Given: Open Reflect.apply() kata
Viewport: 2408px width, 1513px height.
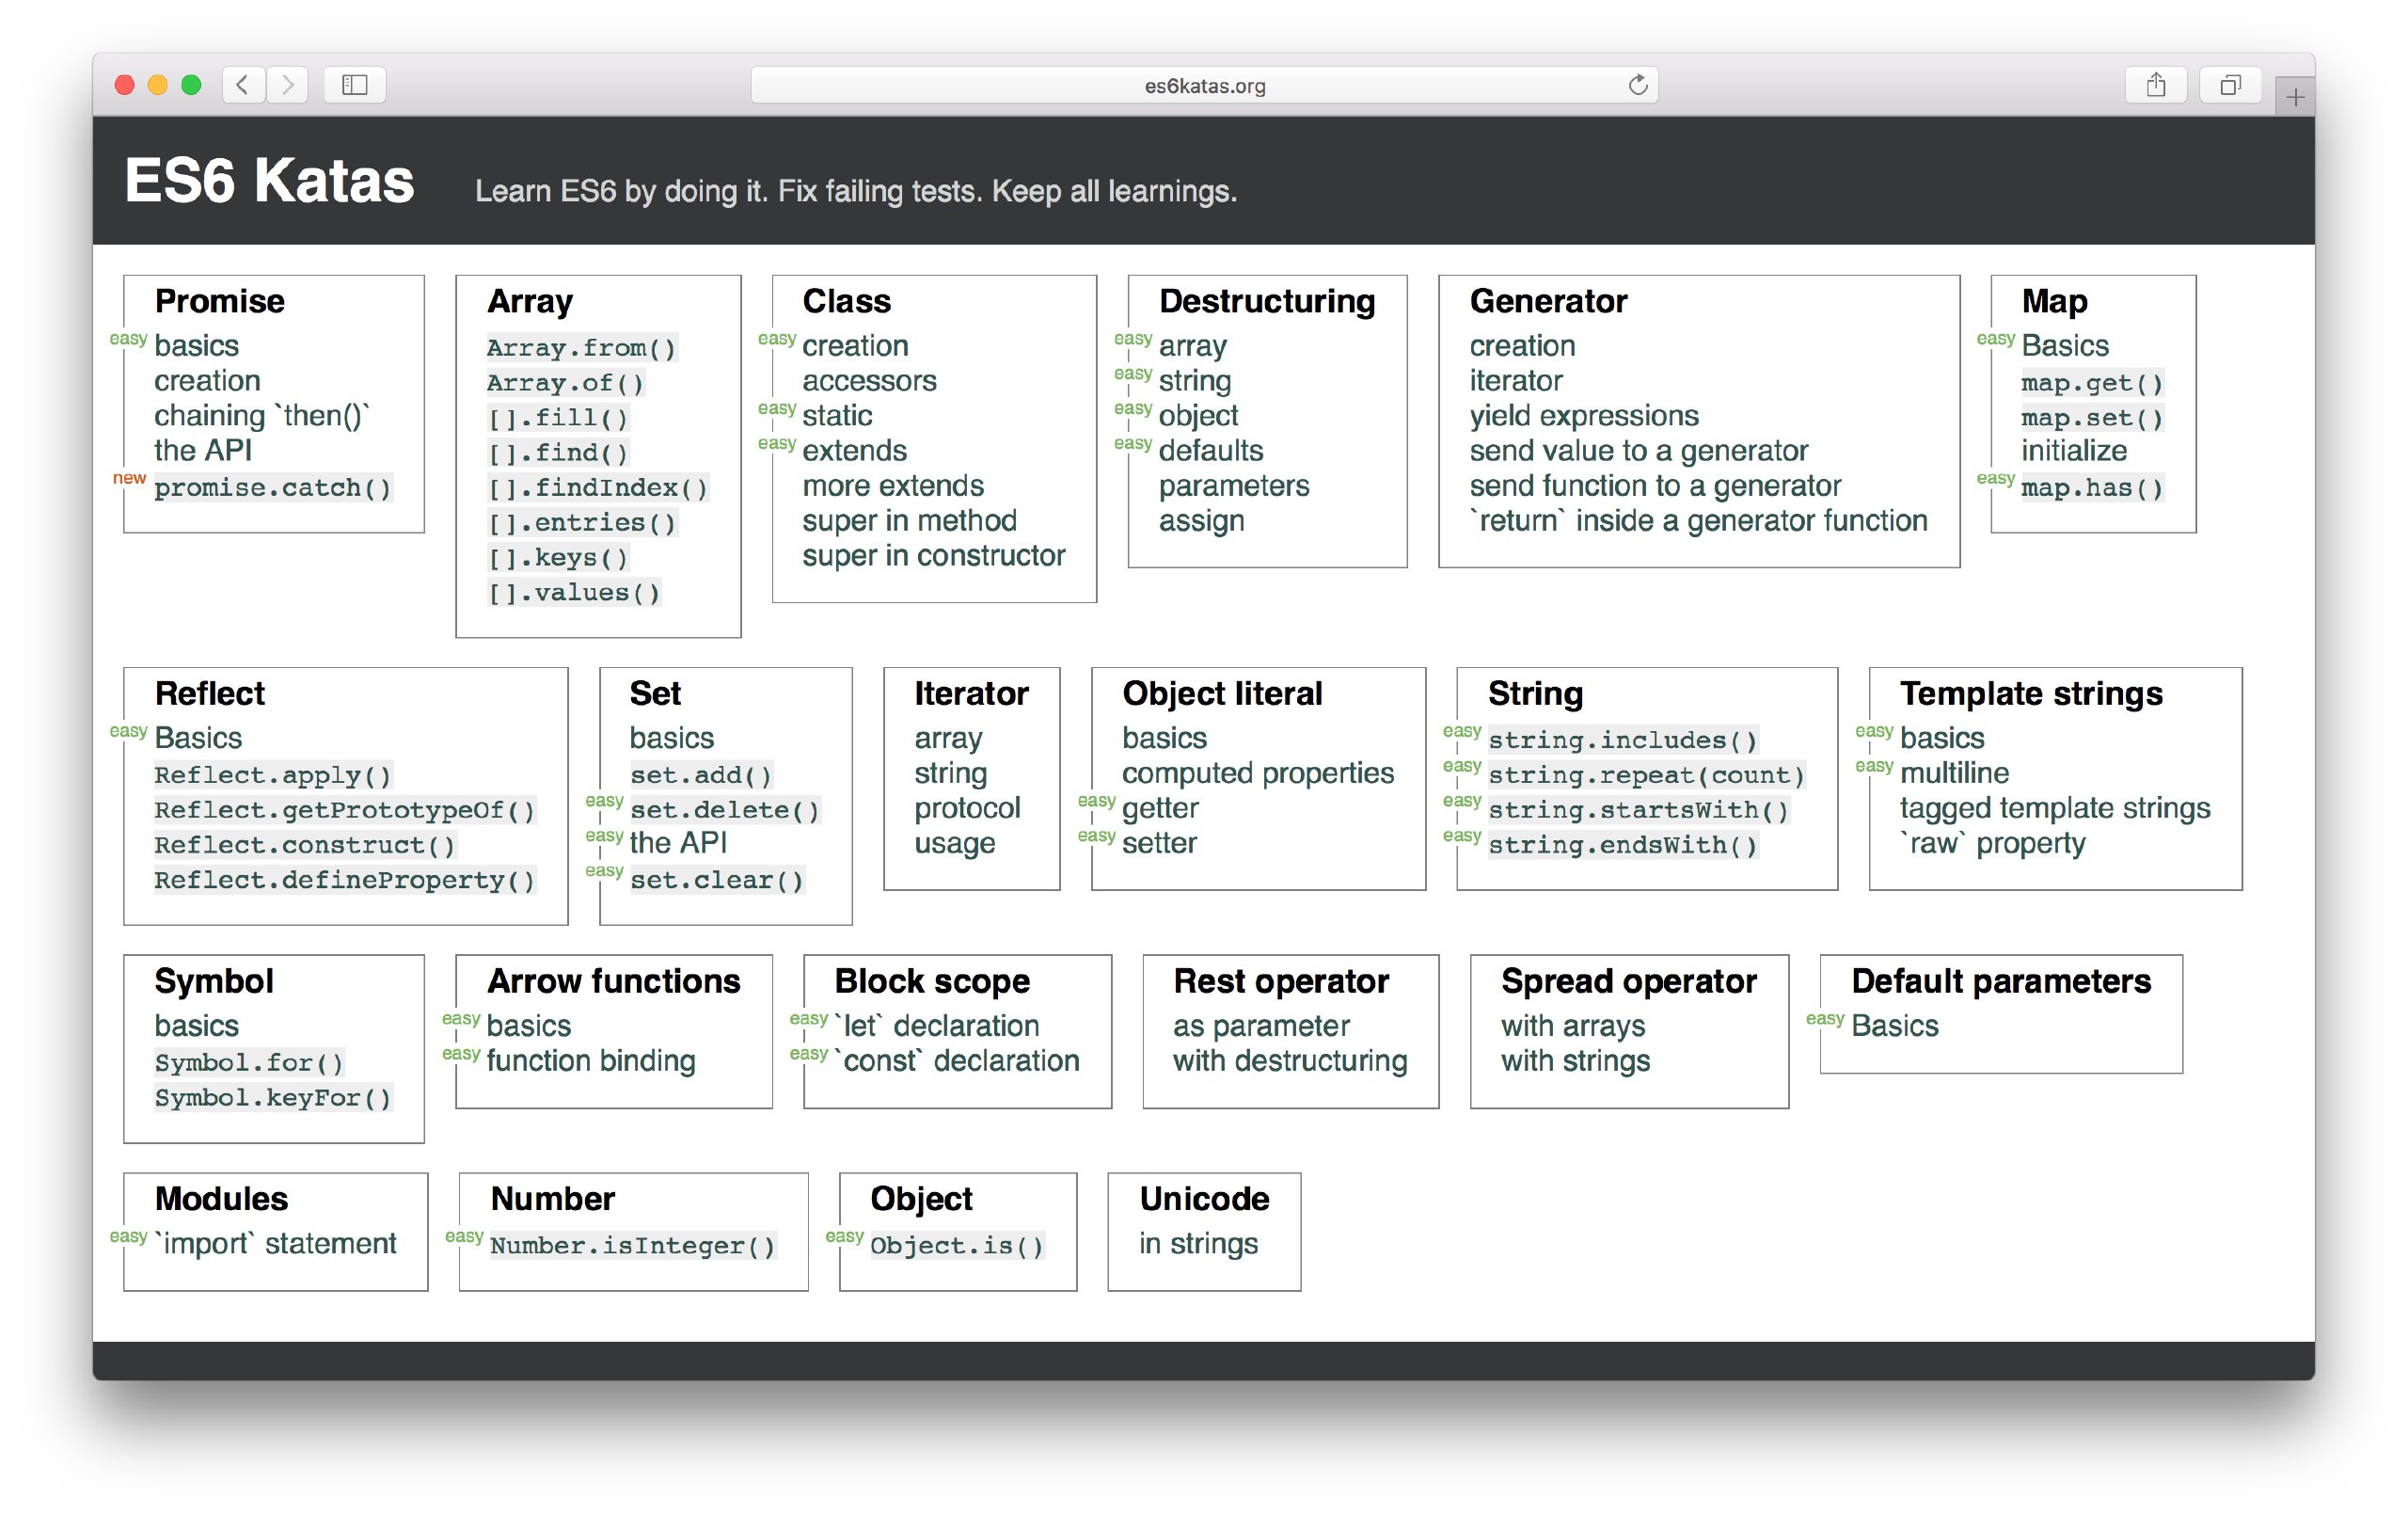Looking at the screenshot, I should (273, 775).
